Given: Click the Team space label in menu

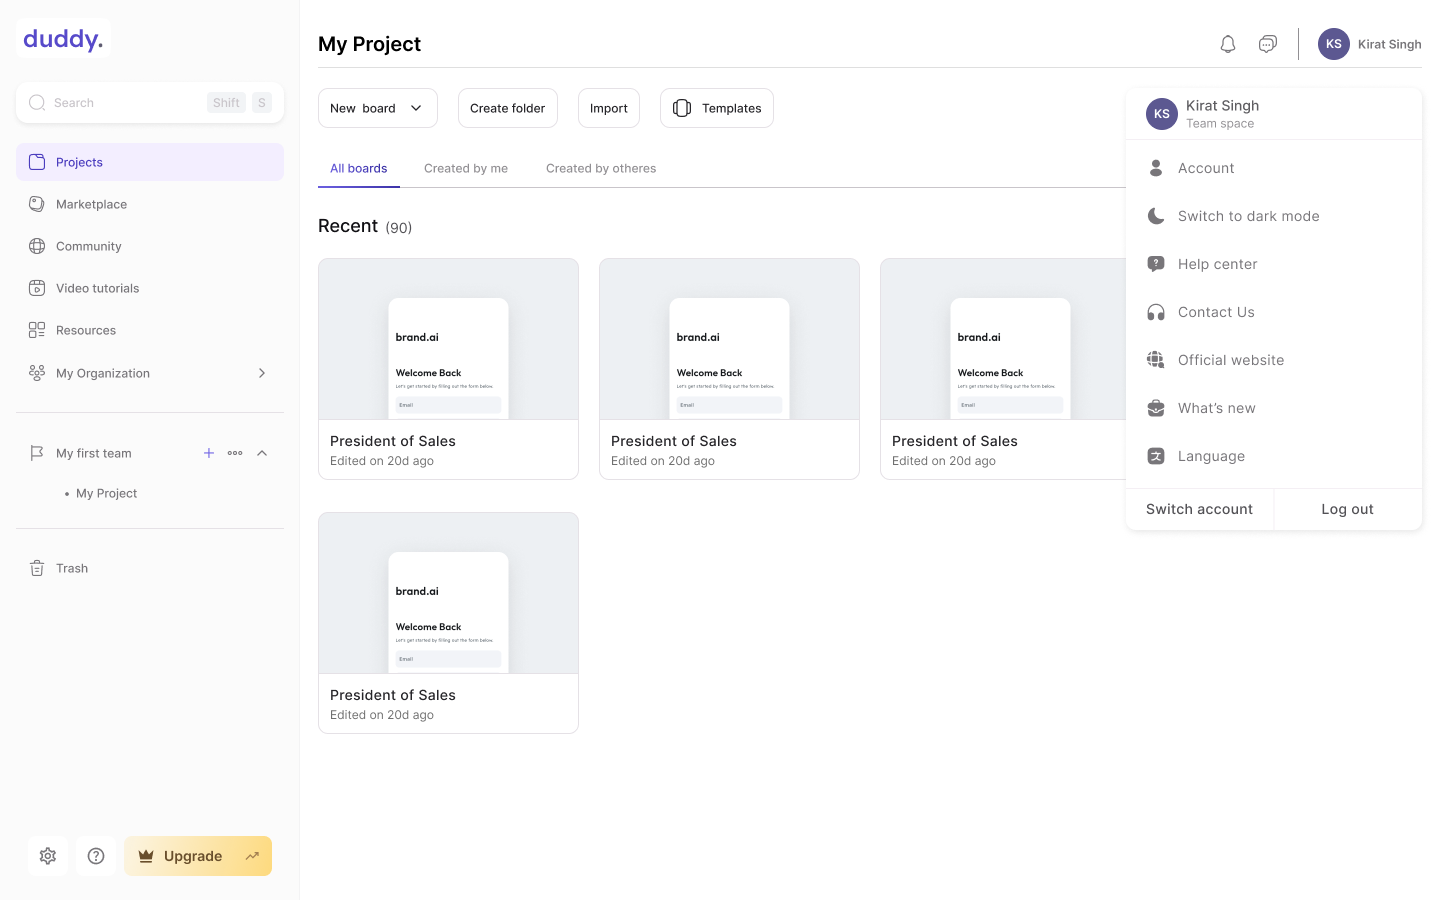Looking at the screenshot, I should 1220,124.
